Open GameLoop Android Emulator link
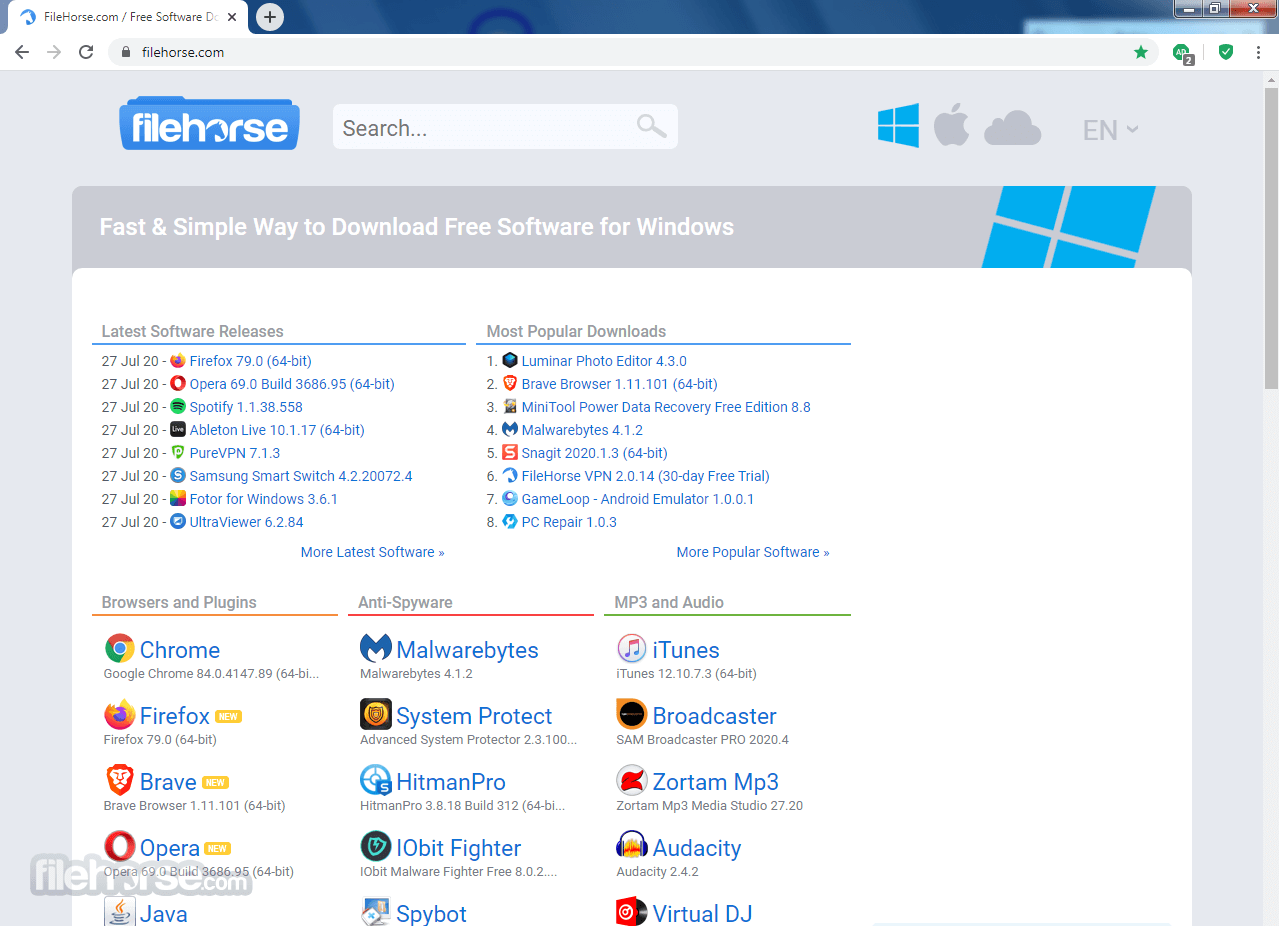 click(638, 499)
